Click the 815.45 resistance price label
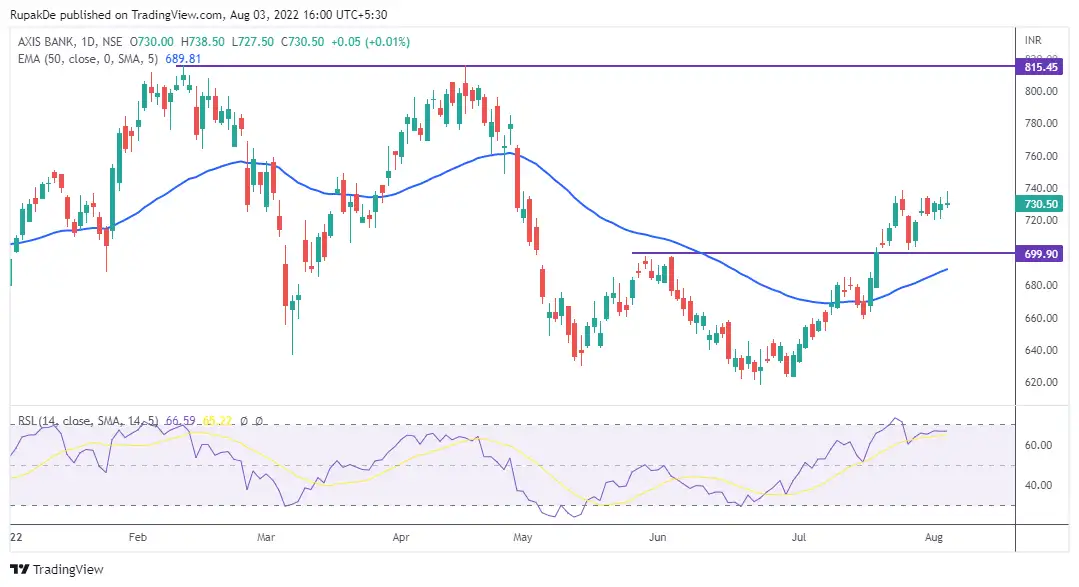The image size is (1079, 587). (1040, 66)
